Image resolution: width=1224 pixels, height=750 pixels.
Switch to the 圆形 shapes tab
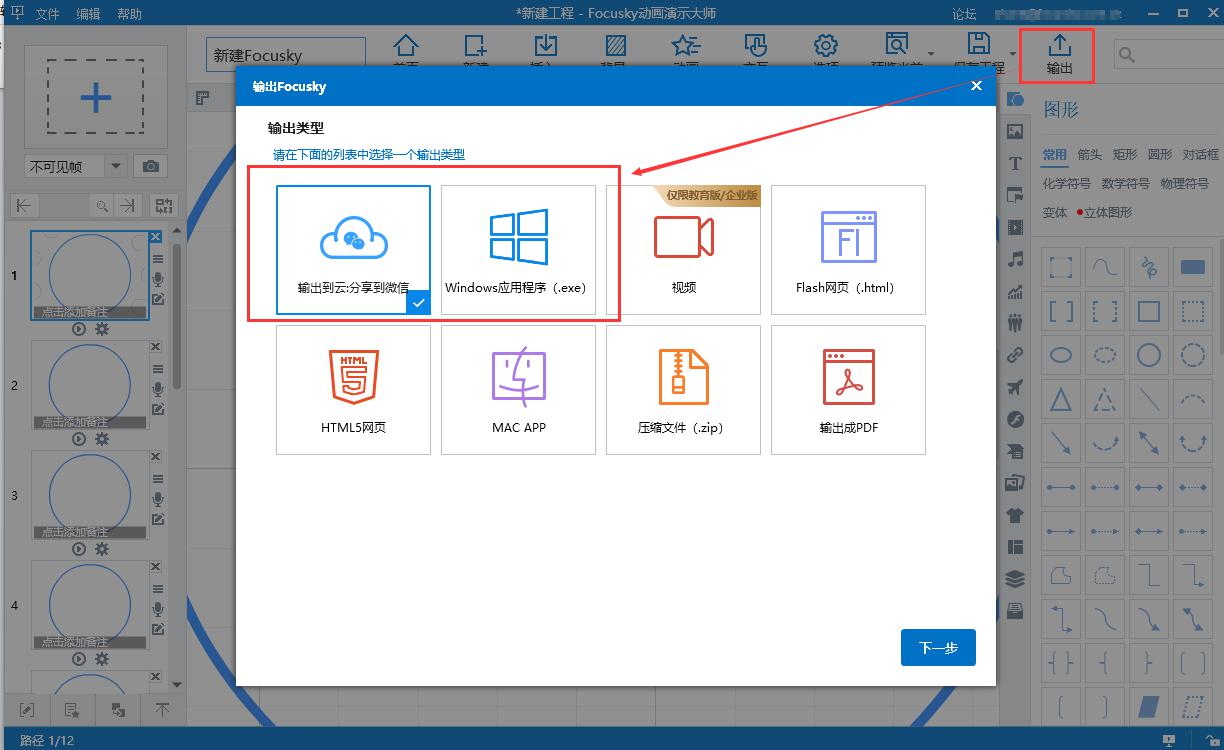1160,155
